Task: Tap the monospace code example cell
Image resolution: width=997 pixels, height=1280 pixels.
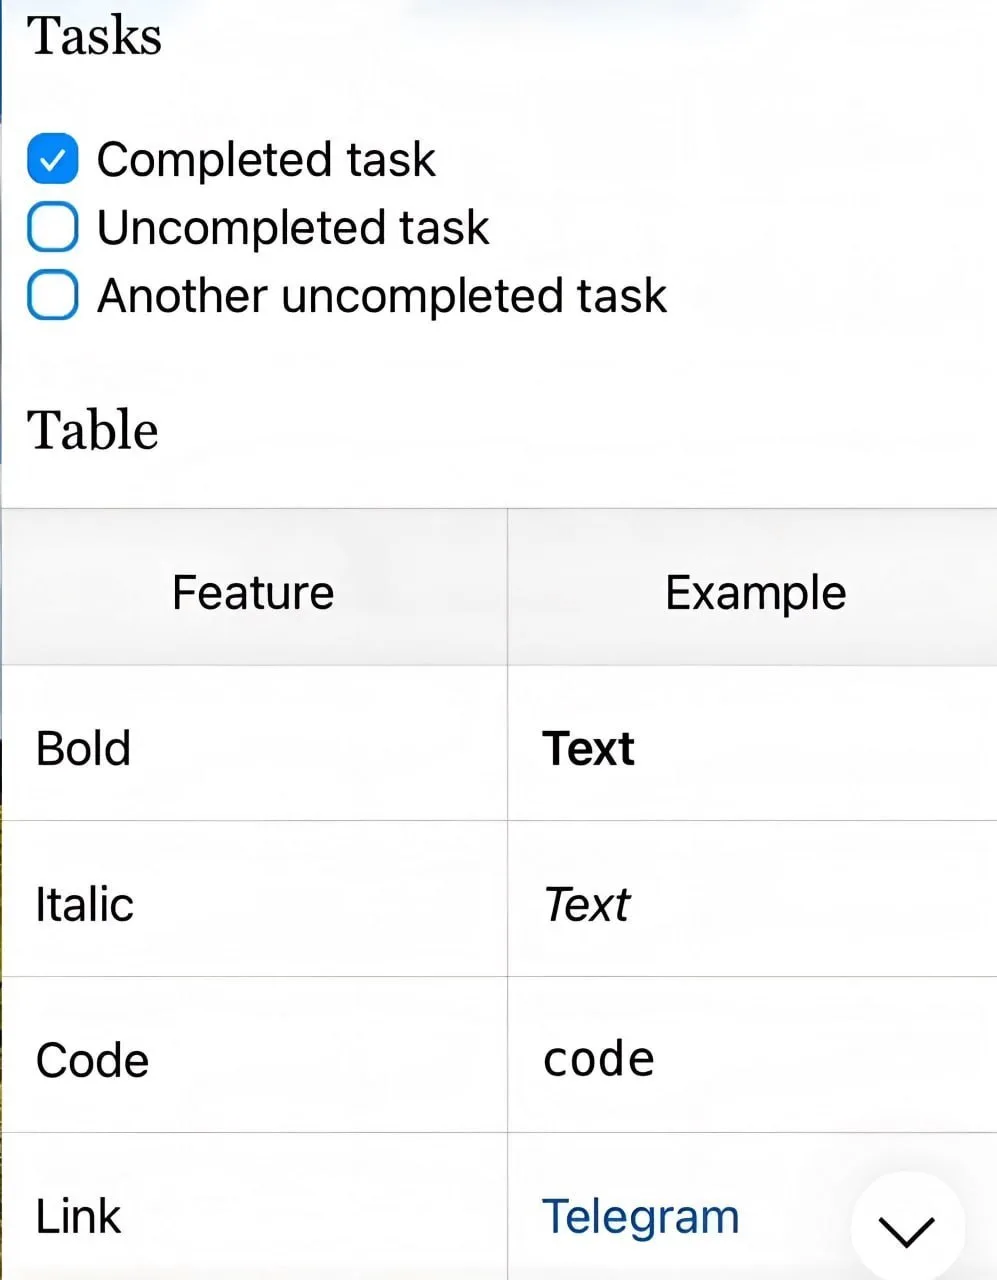Action: coord(753,1055)
